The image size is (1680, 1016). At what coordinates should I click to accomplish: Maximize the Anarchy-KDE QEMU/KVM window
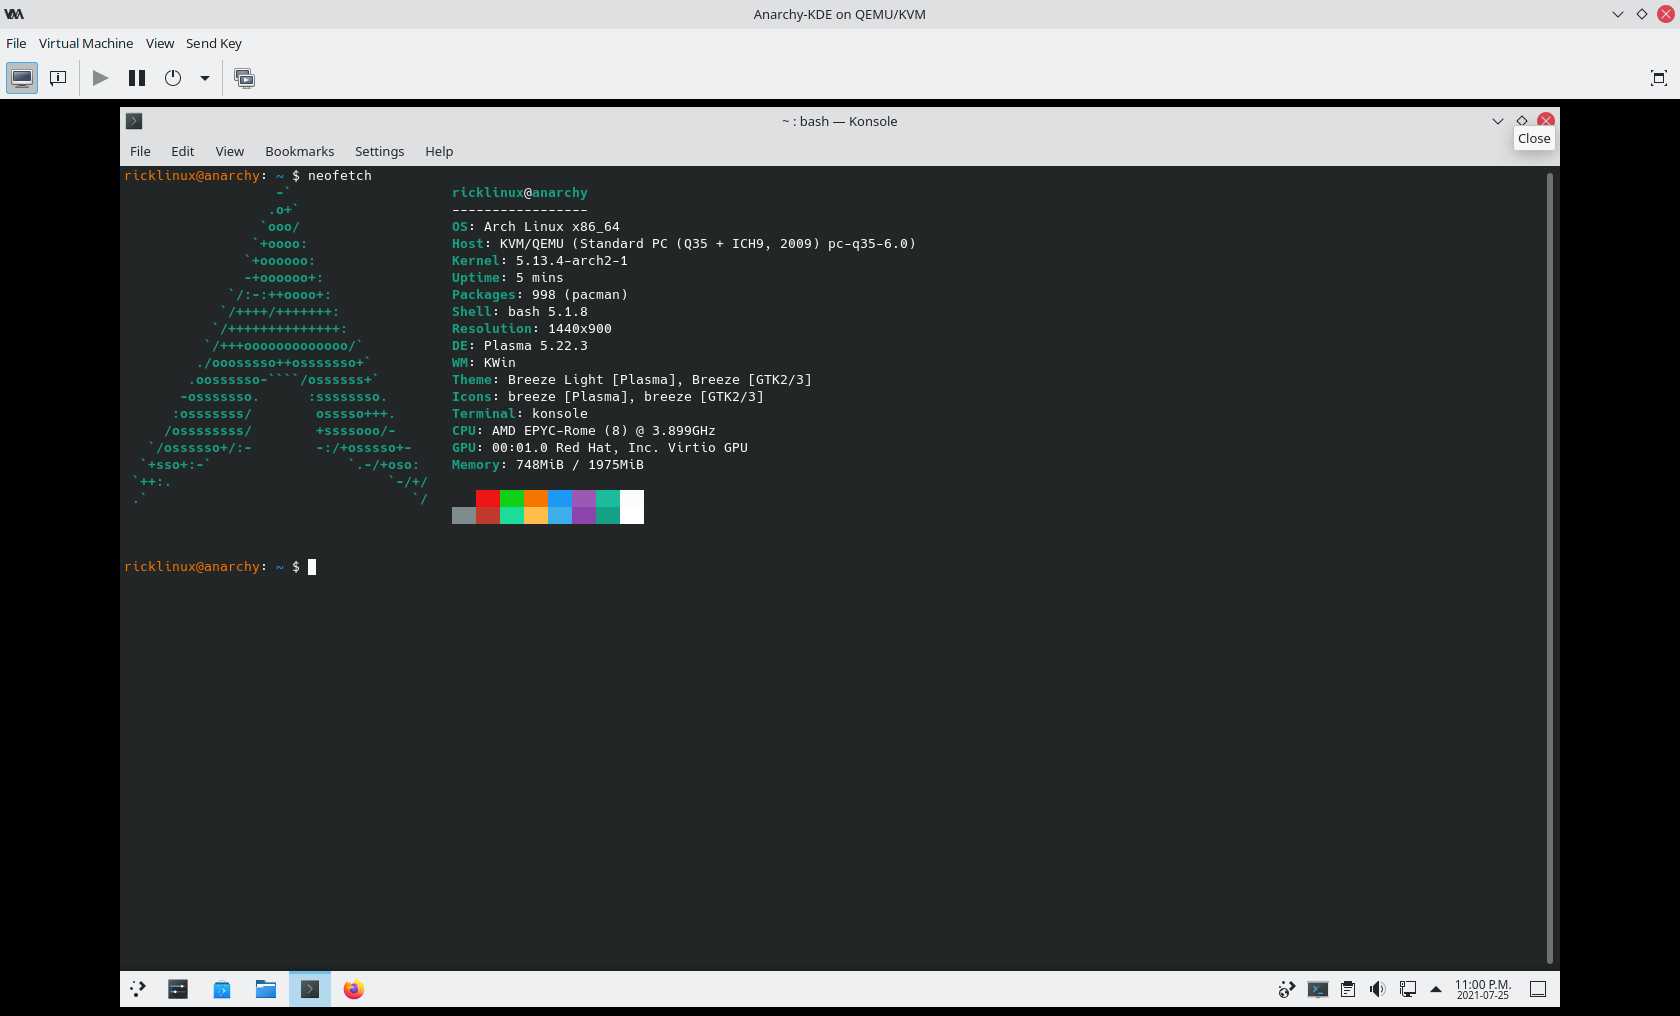pyautogui.click(x=1642, y=14)
